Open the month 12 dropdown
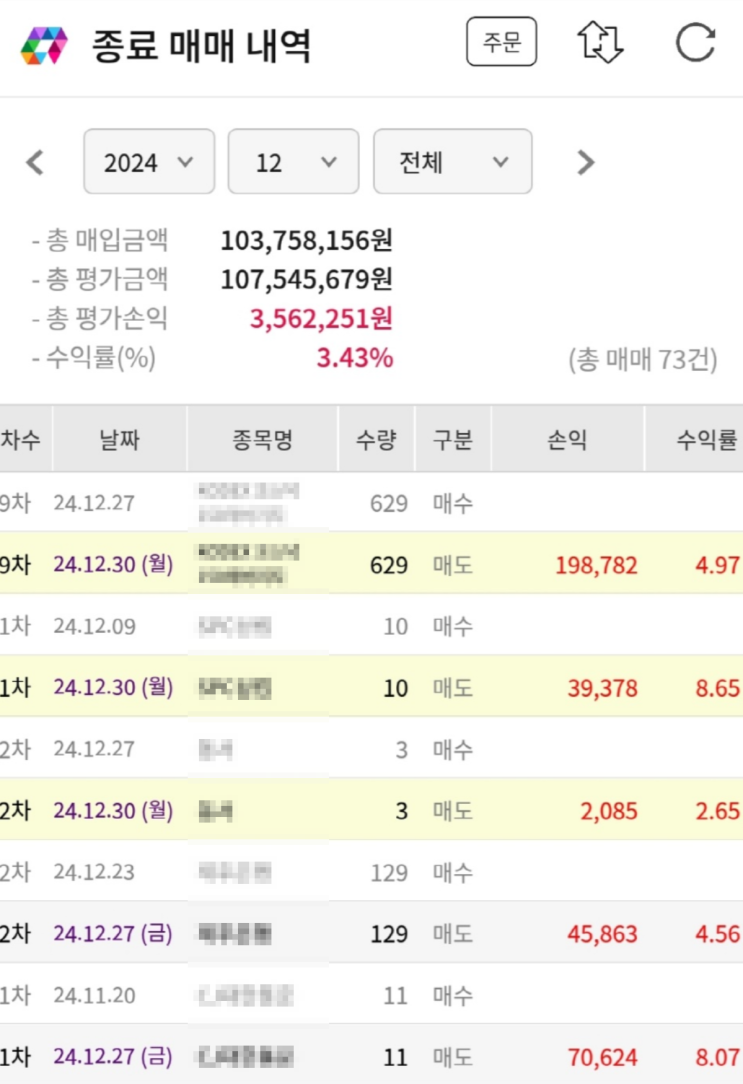 (x=293, y=162)
